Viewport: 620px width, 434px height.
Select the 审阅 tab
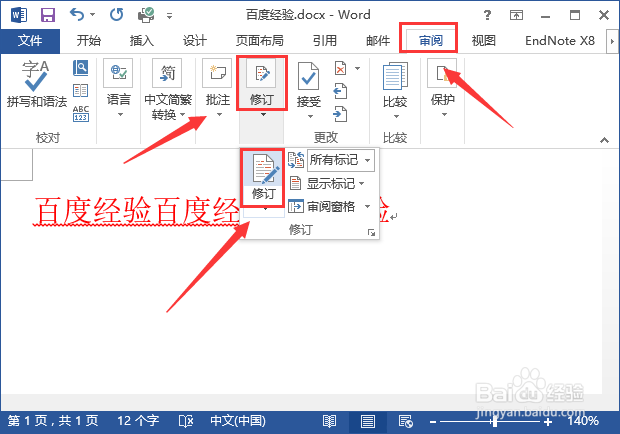431,41
